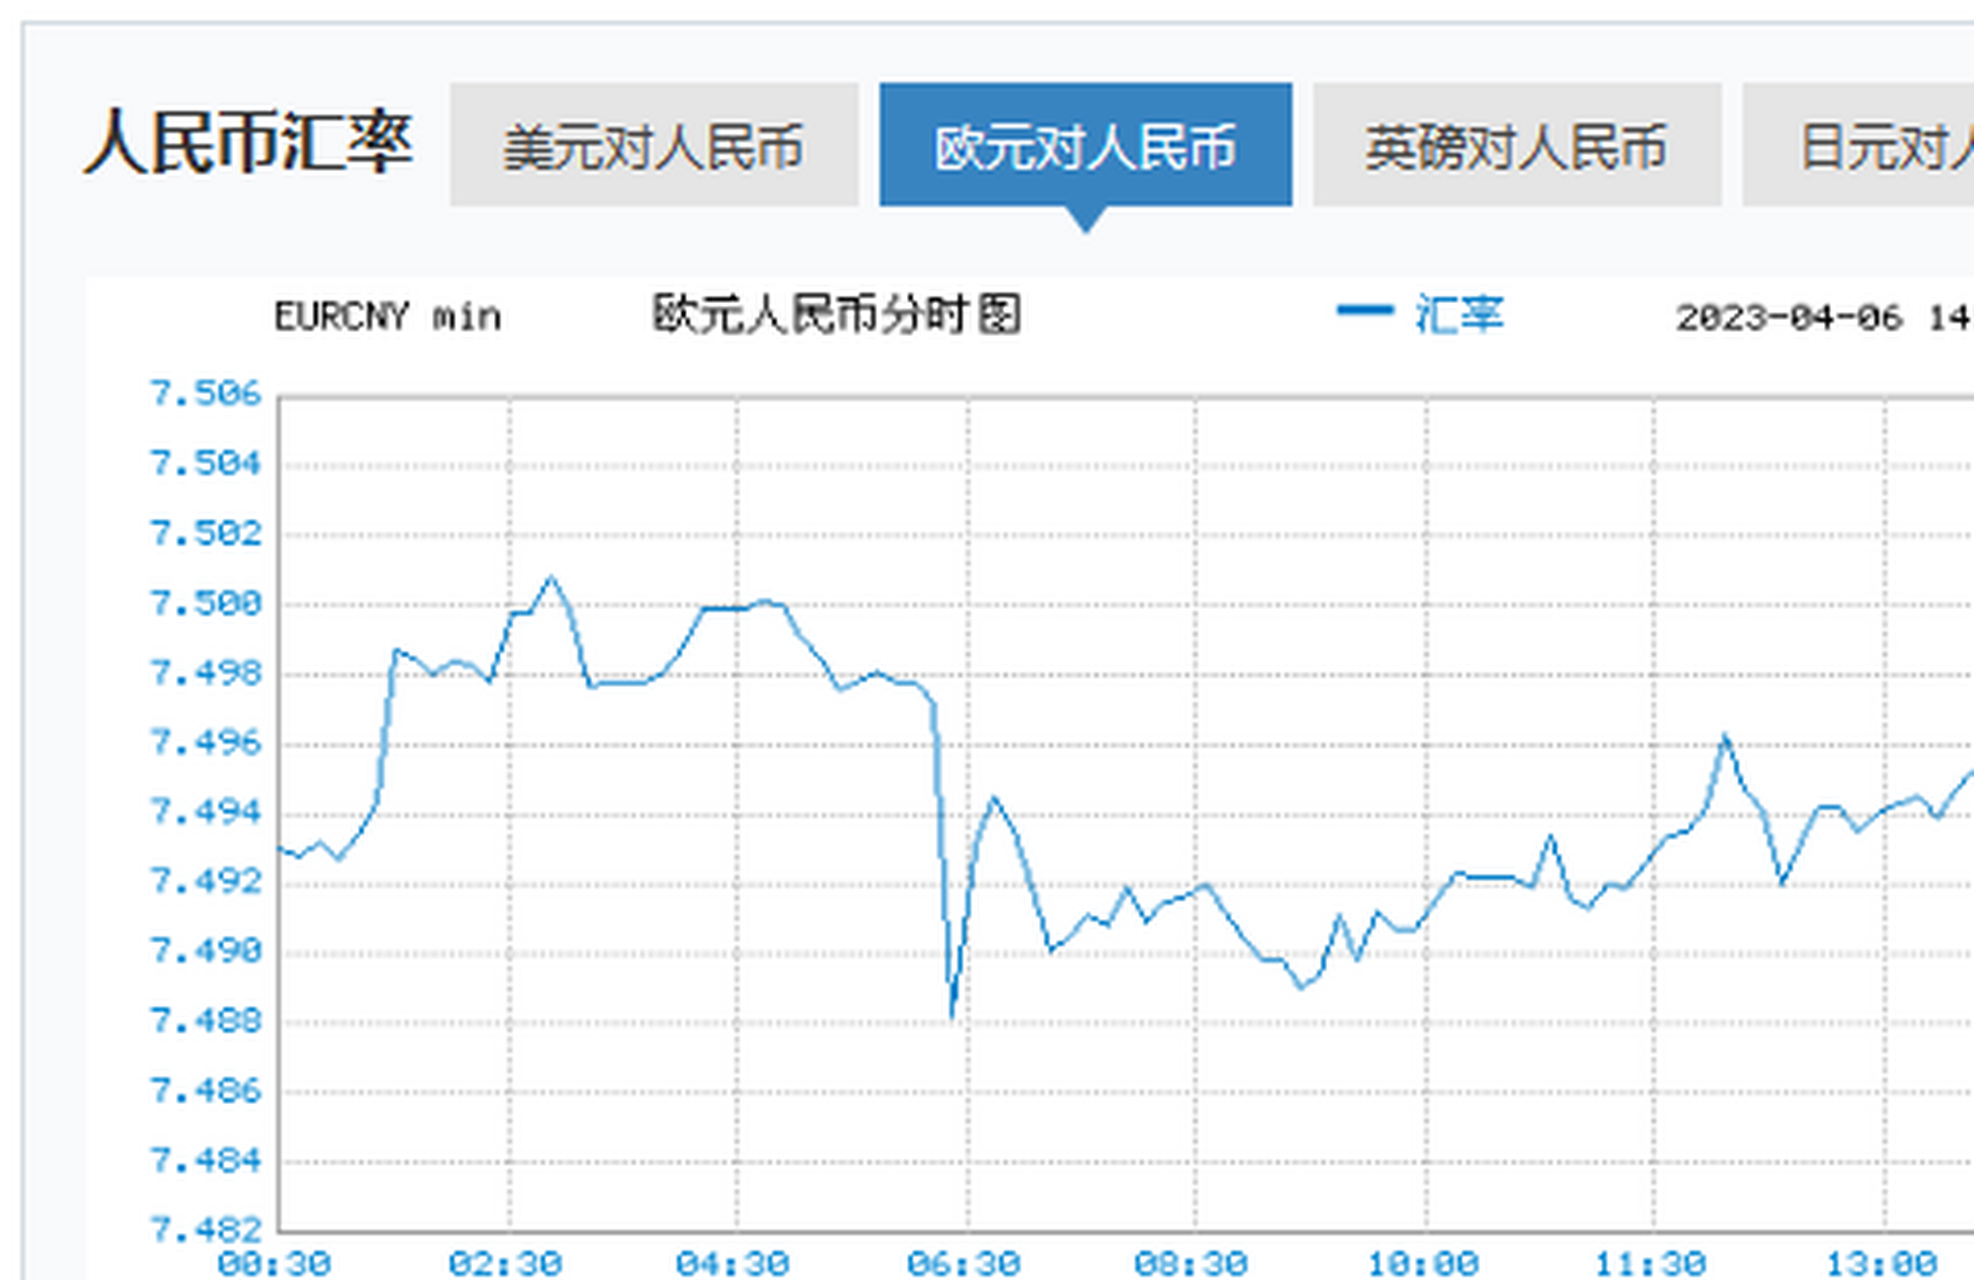This screenshot has width=1974, height=1280.
Task: Click the blue 汇率 legend line icon
Action: 1364,312
